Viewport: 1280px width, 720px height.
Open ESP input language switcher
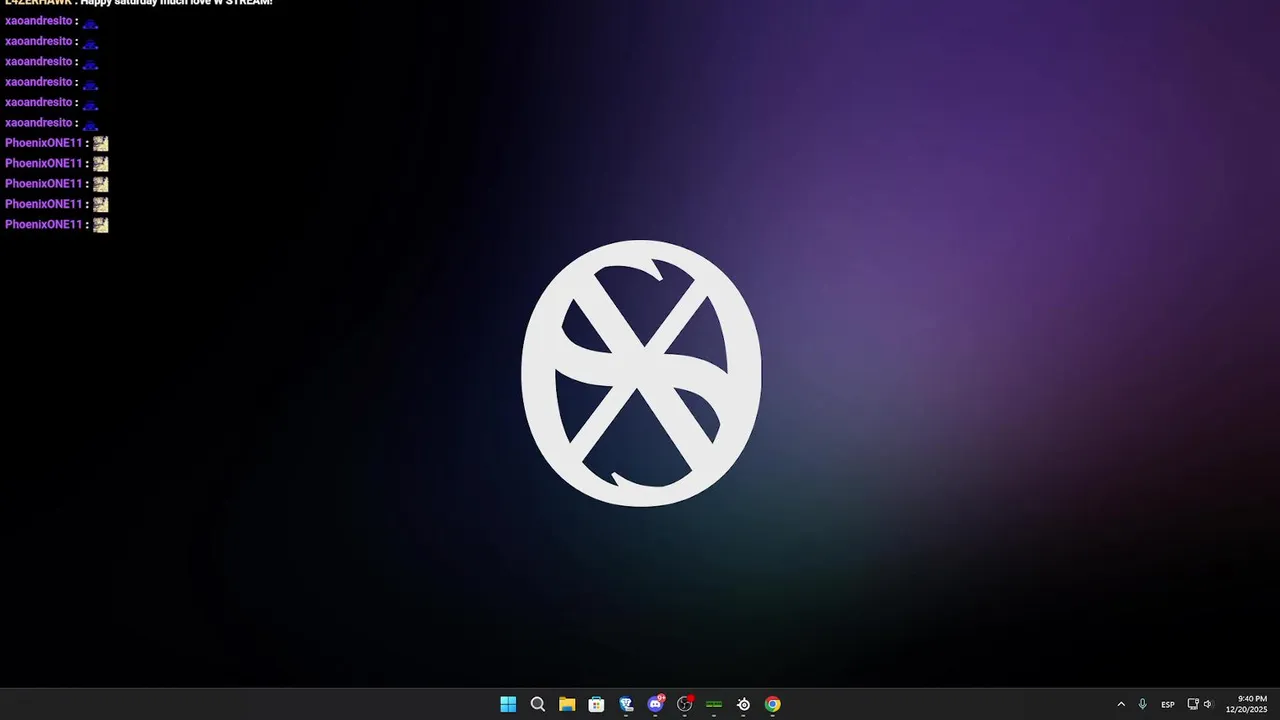(1168, 704)
